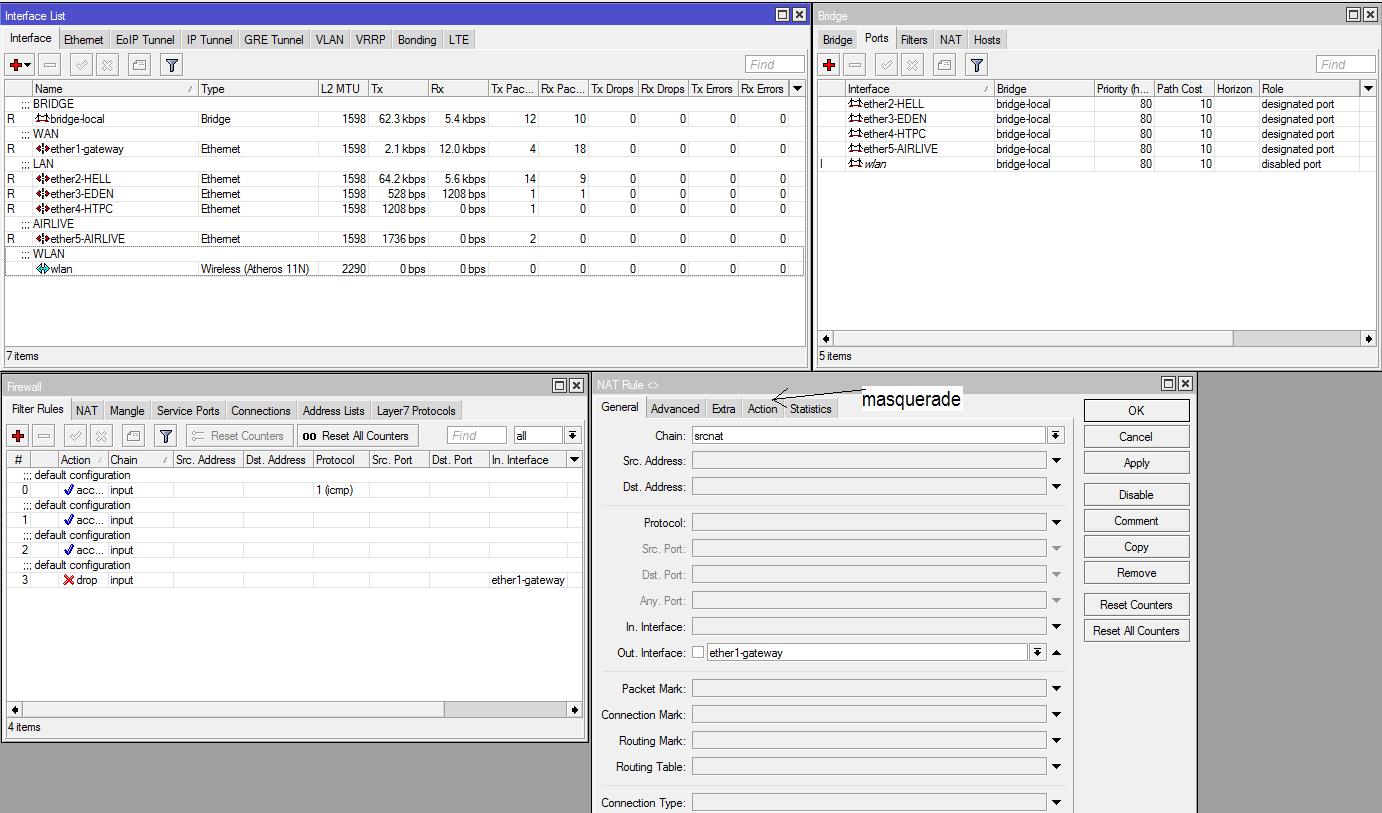The height and width of the screenshot is (813, 1382).
Task: Switch to Ethernet tab in Interface List
Action: point(84,40)
